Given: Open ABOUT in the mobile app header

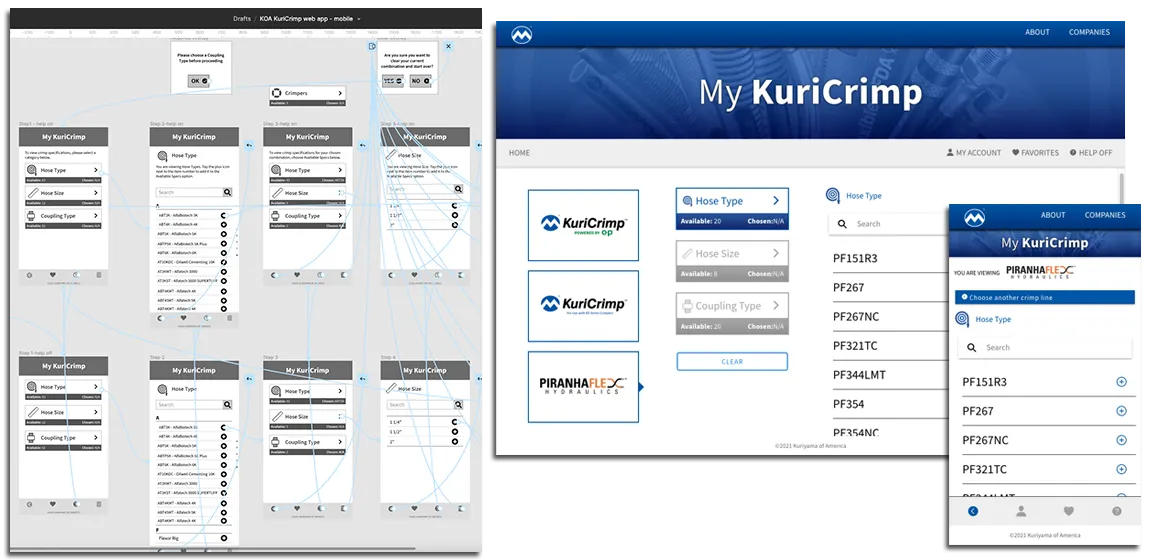Looking at the screenshot, I should pyautogui.click(x=1053, y=215).
